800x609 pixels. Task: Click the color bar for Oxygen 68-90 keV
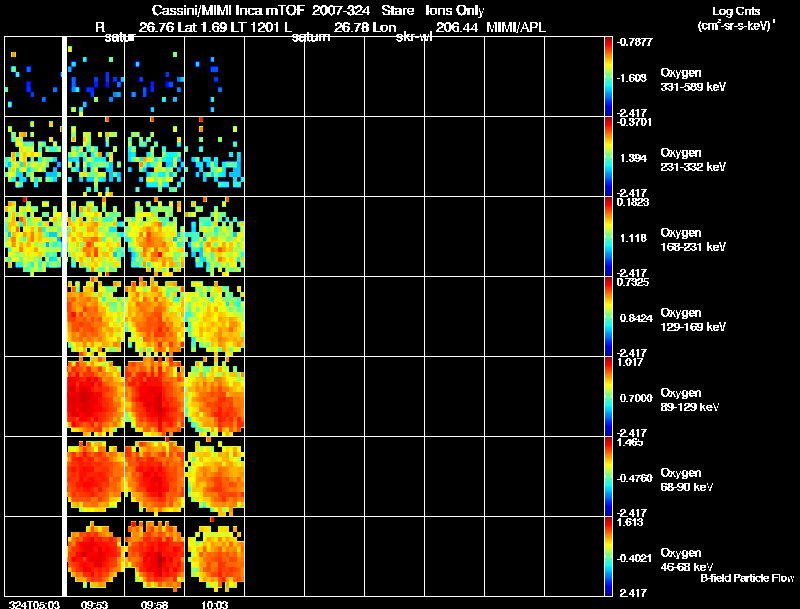point(608,477)
